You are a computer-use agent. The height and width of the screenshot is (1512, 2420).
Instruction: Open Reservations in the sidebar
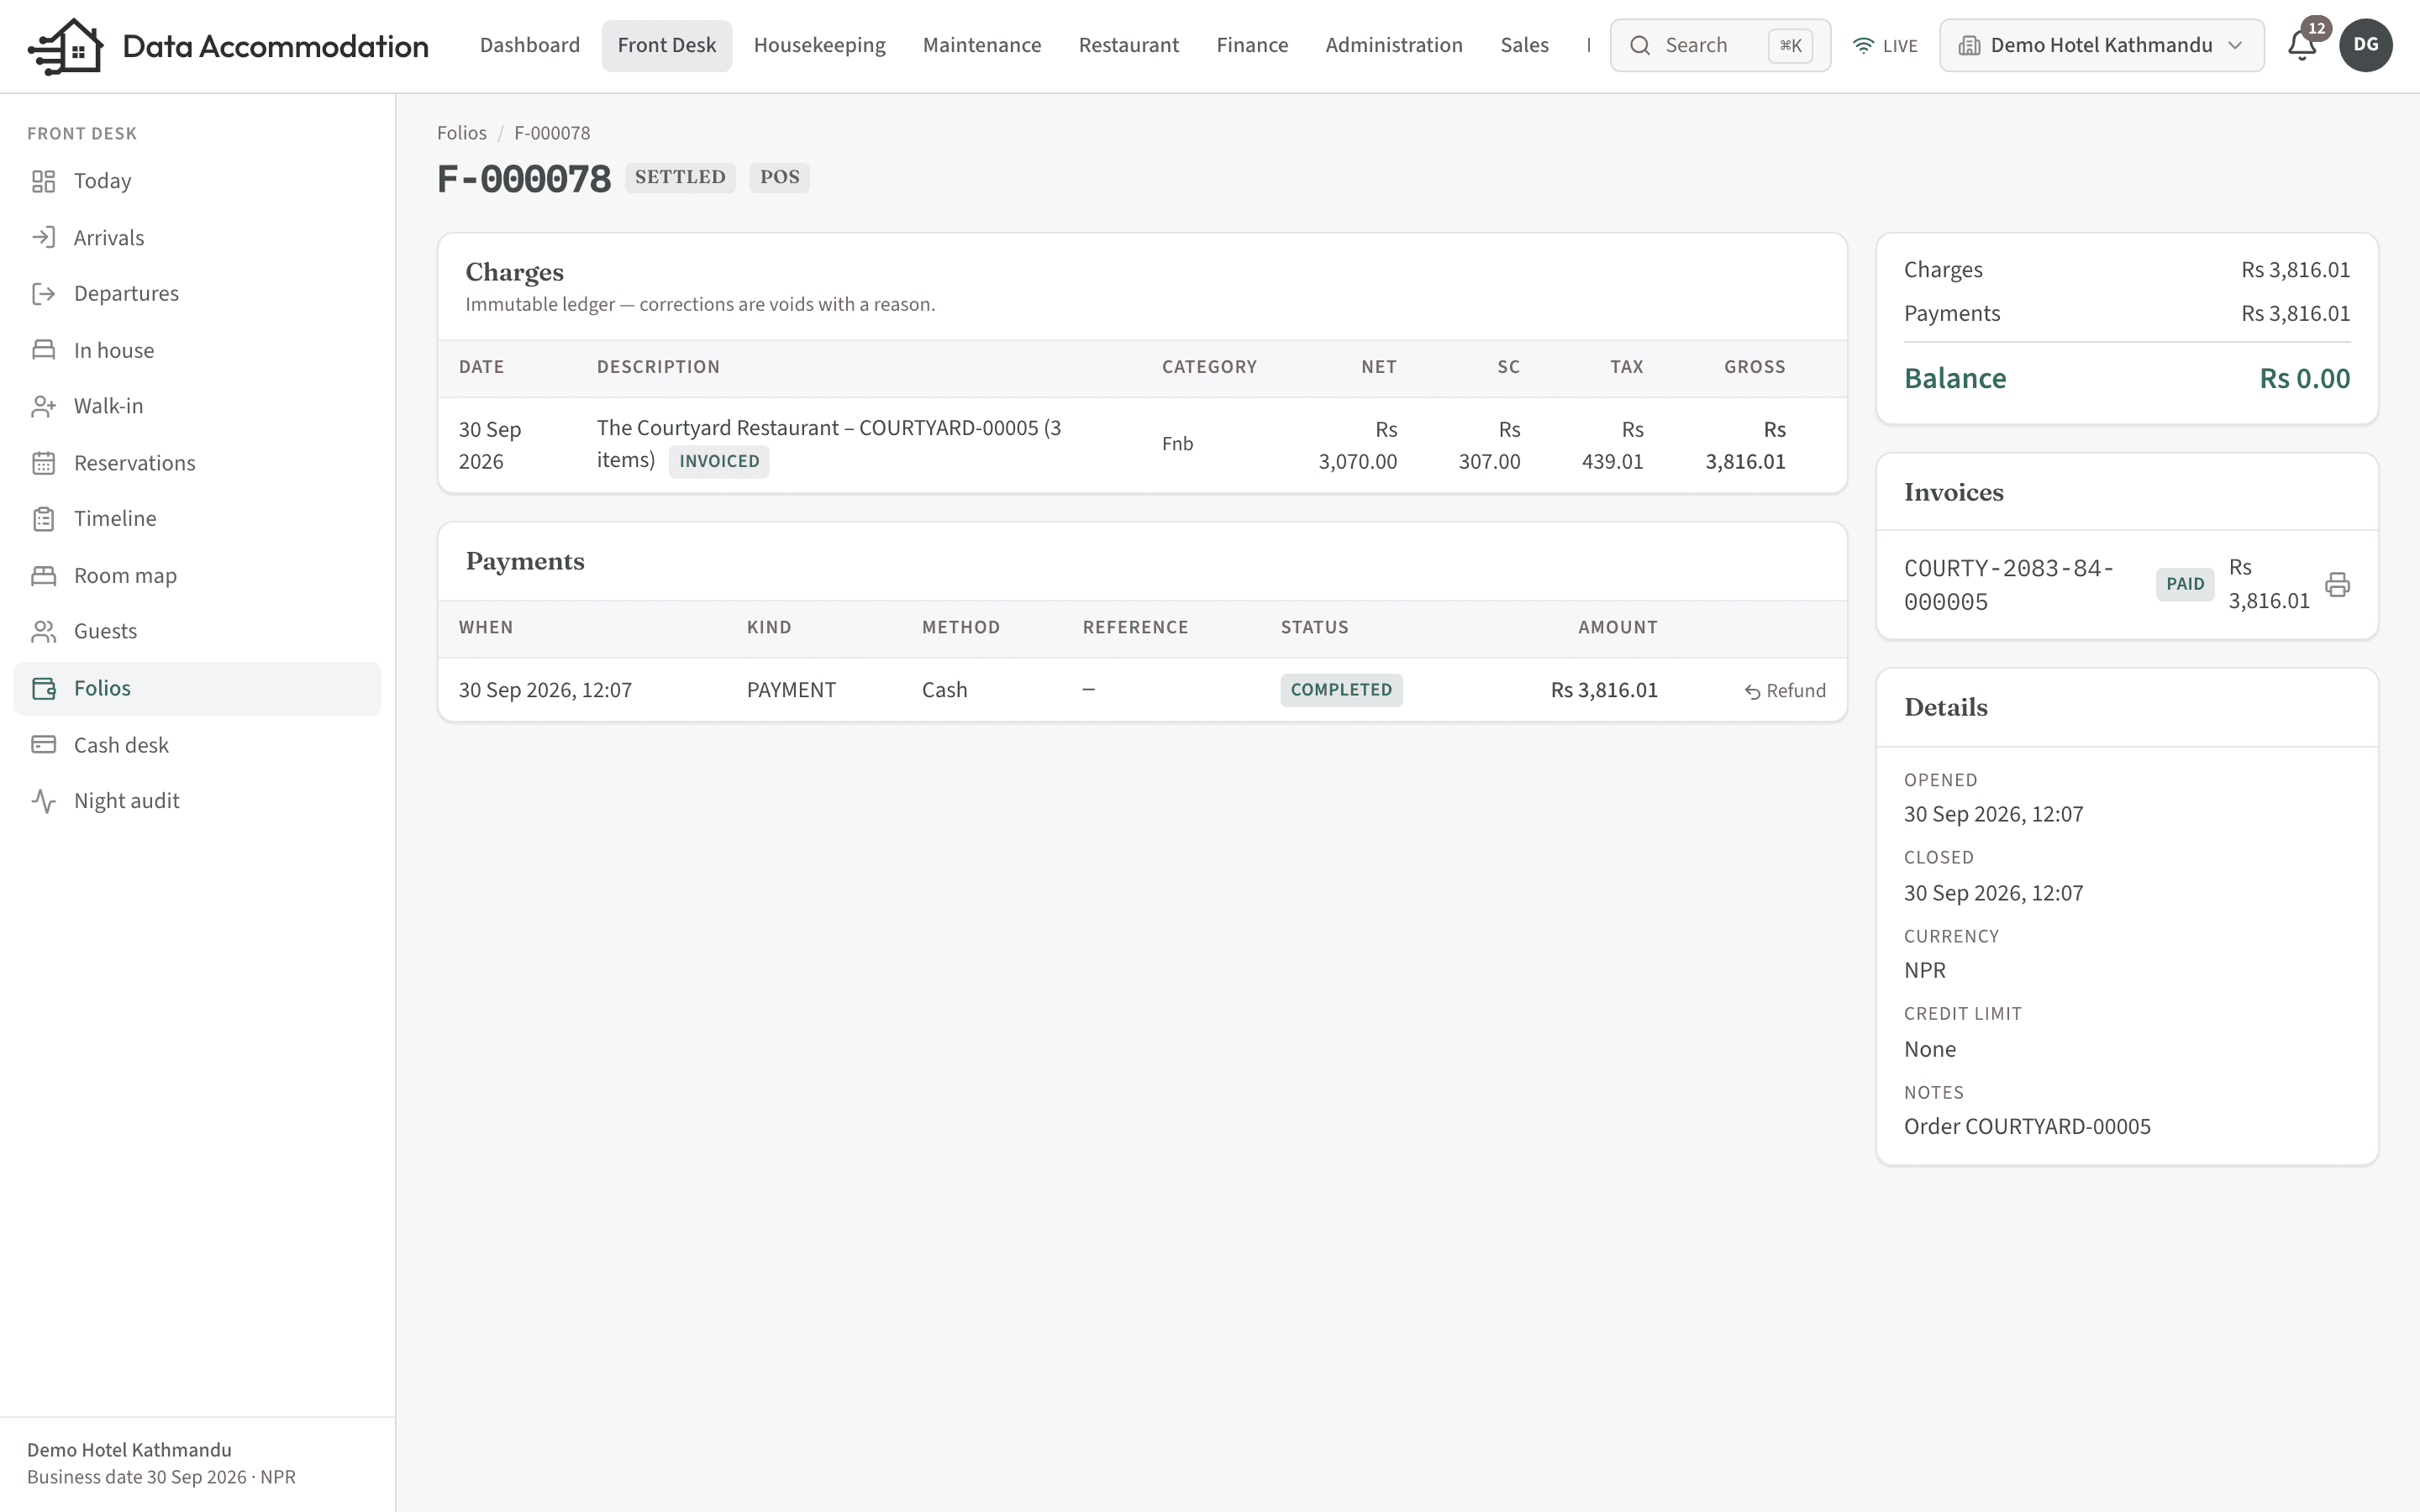click(197, 463)
